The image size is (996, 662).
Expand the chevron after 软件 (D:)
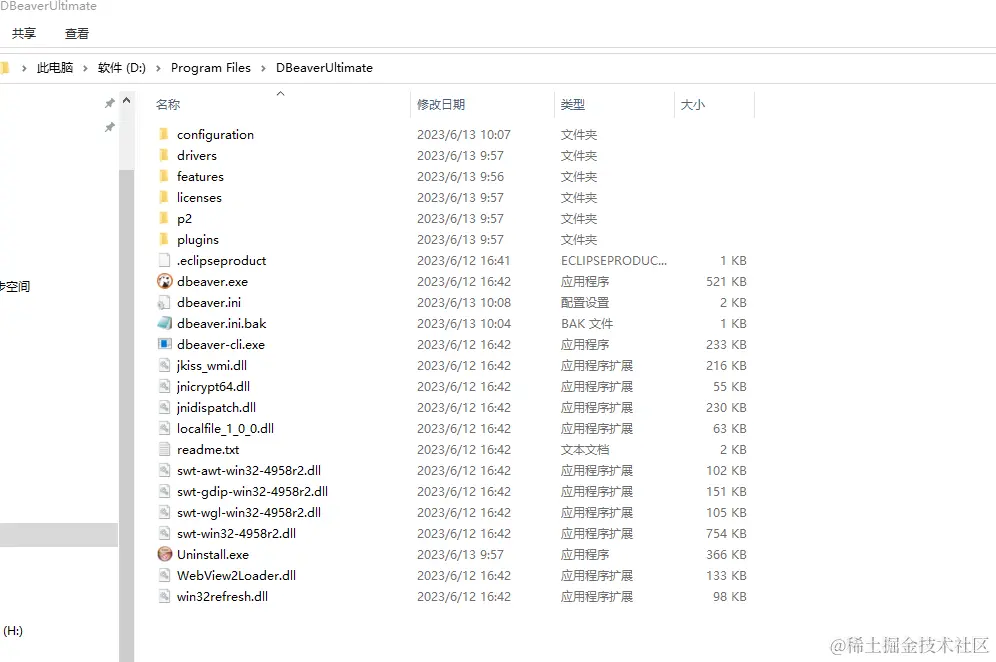click(158, 68)
